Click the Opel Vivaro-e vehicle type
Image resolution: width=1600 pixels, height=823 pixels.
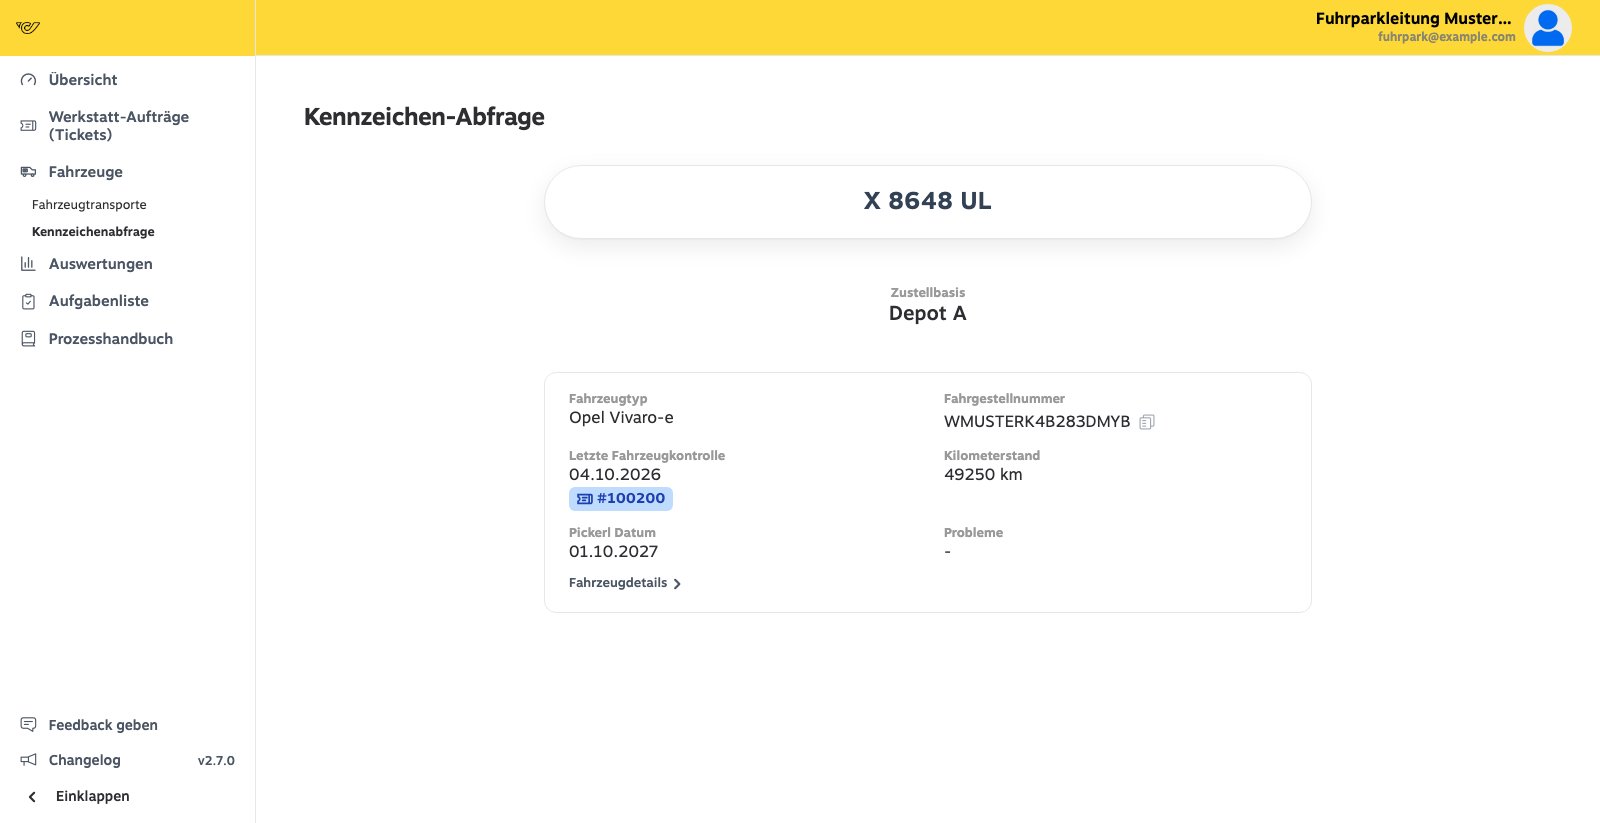621,418
